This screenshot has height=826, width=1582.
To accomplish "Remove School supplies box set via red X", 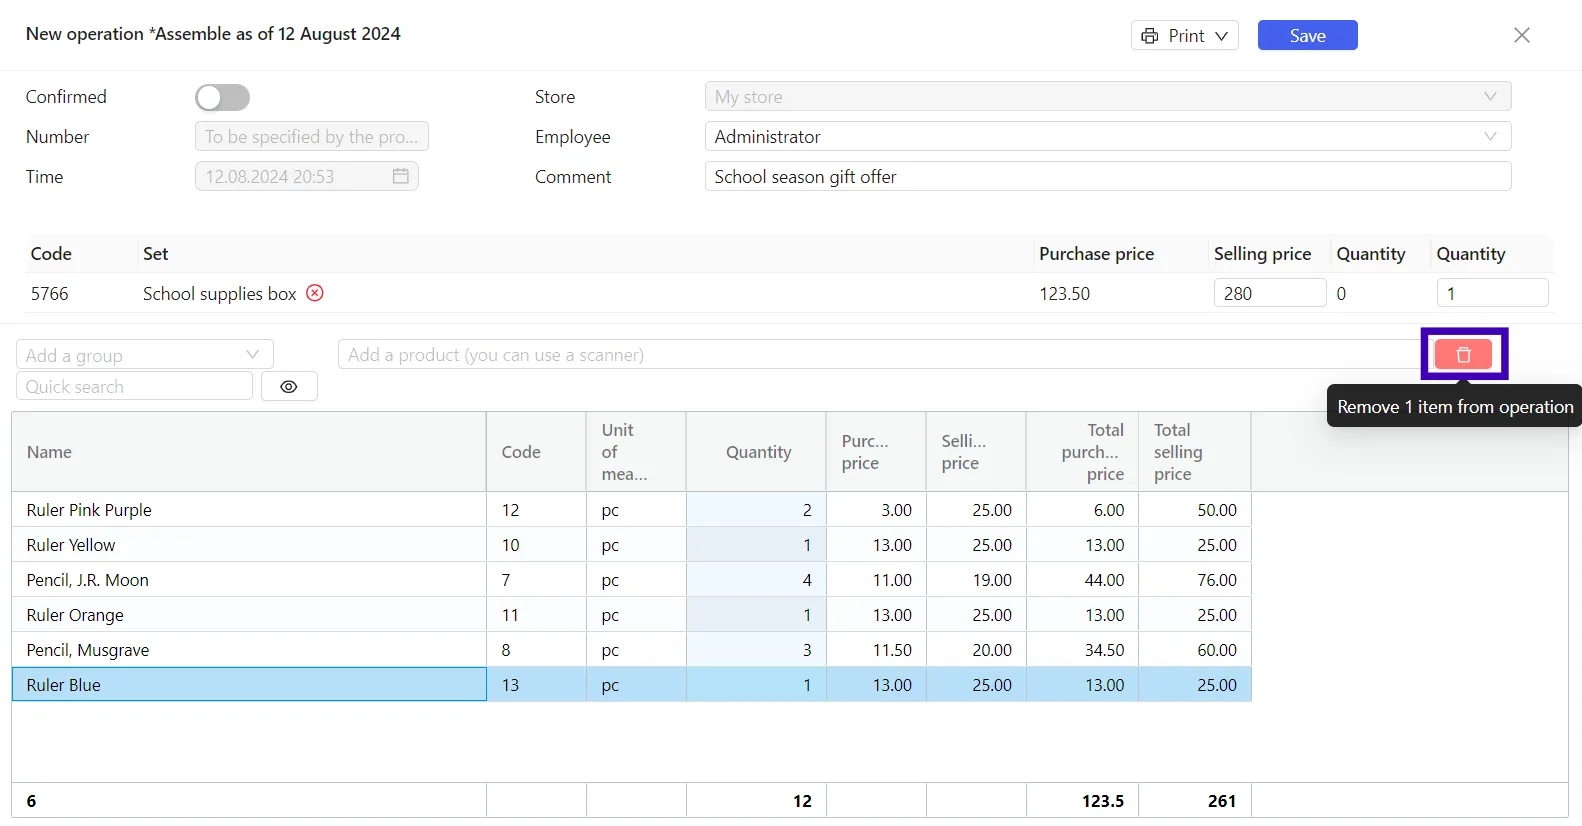I will 315,293.
